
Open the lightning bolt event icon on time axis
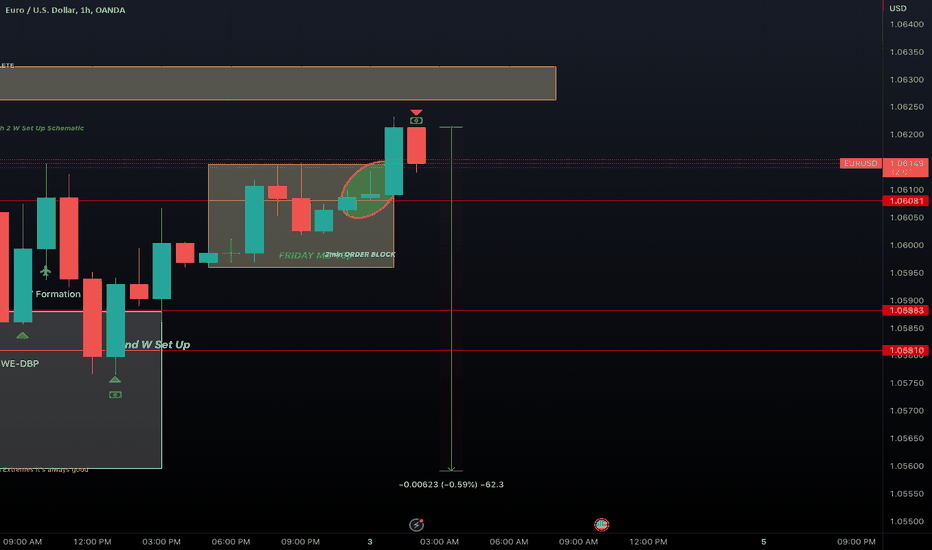click(x=417, y=524)
